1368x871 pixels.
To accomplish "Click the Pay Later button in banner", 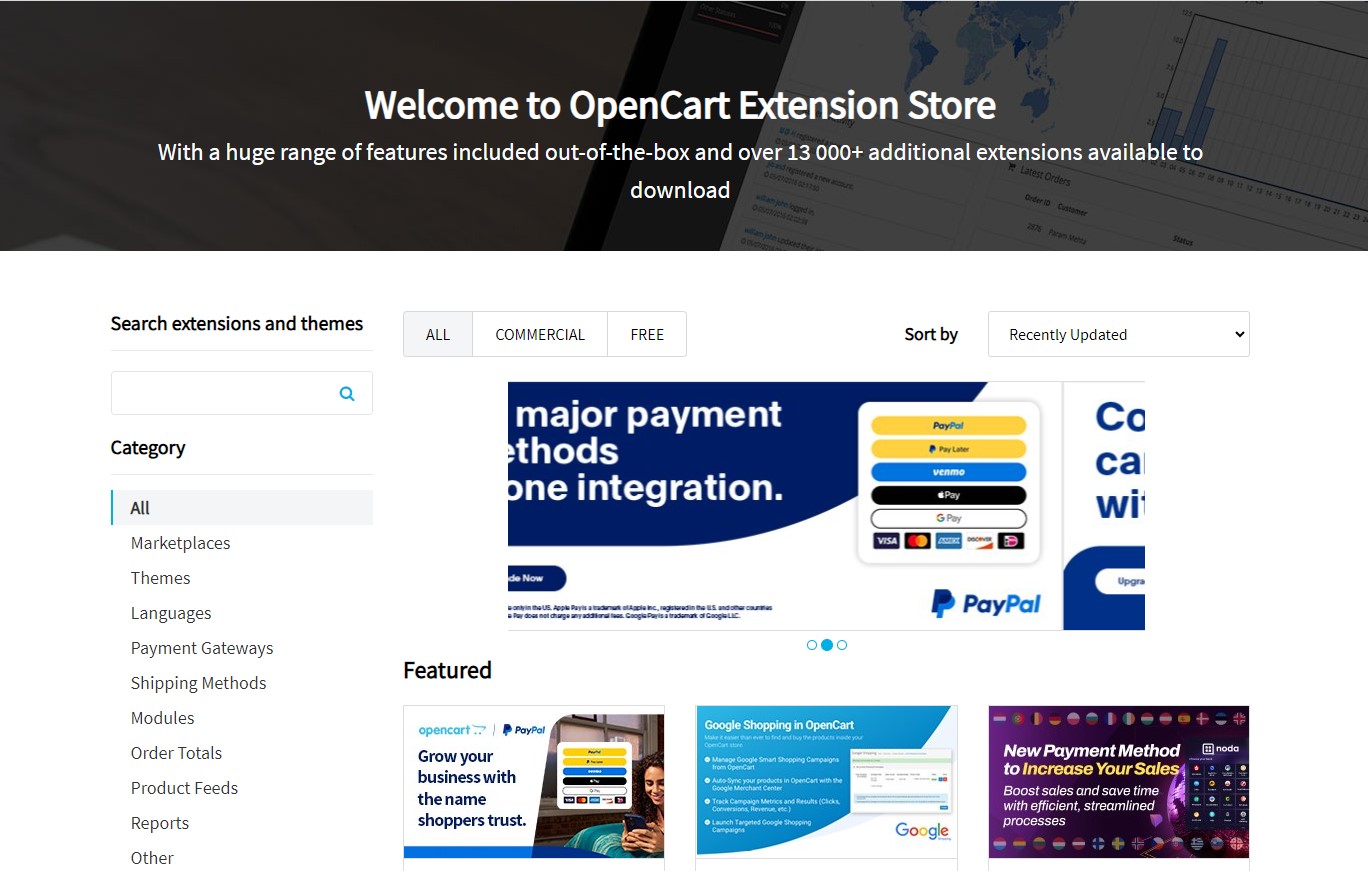I will pyautogui.click(x=949, y=449).
